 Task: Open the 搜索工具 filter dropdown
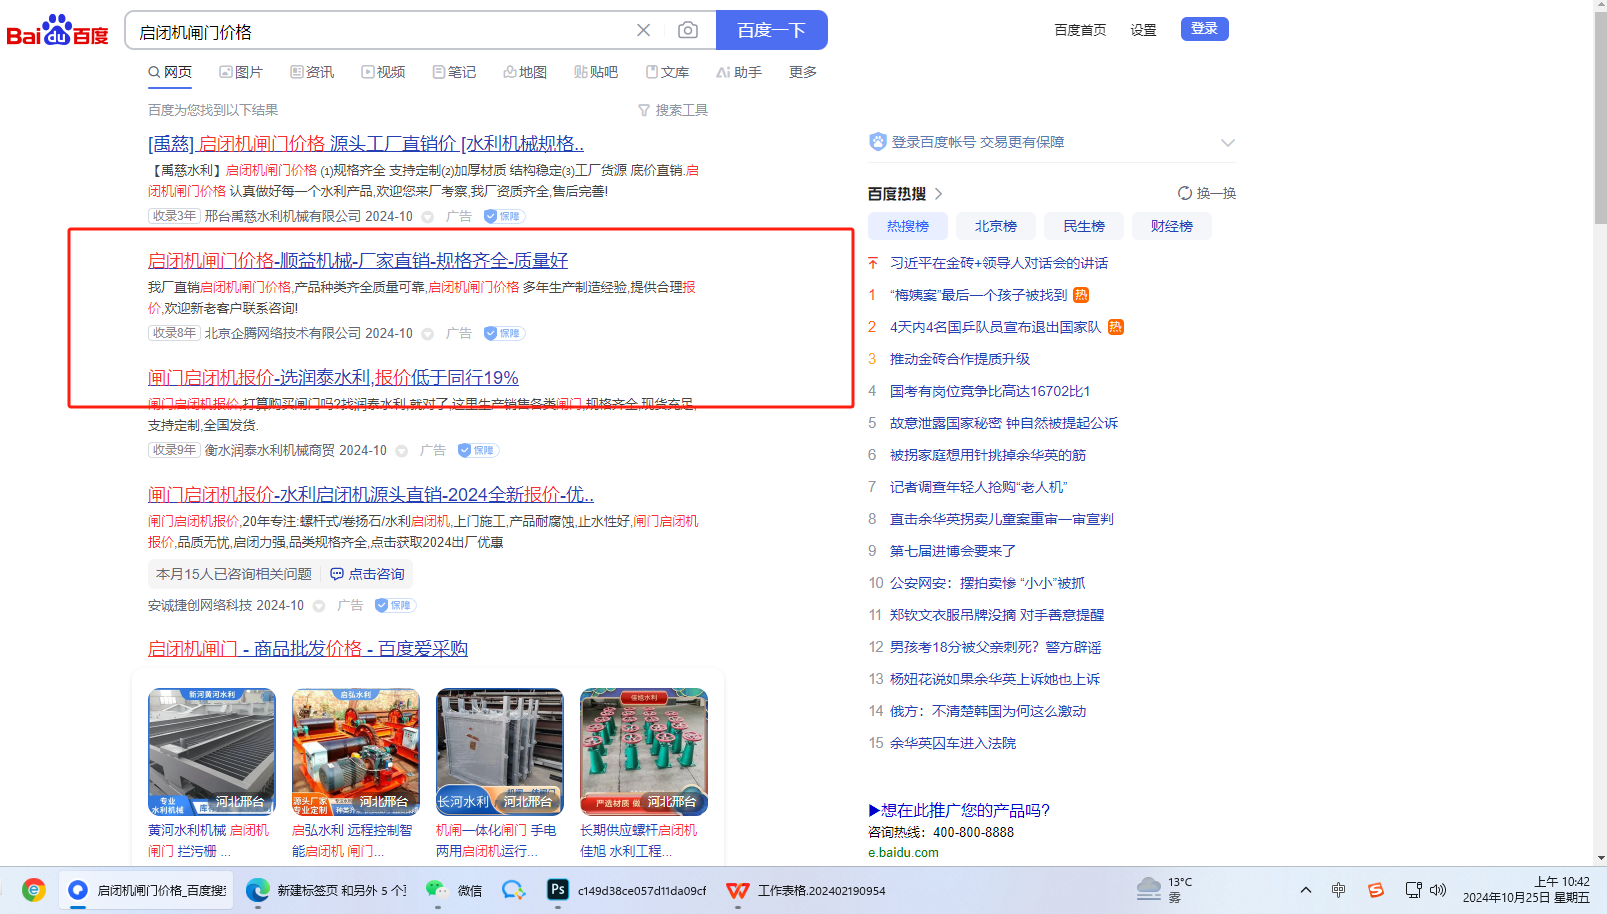coord(673,110)
